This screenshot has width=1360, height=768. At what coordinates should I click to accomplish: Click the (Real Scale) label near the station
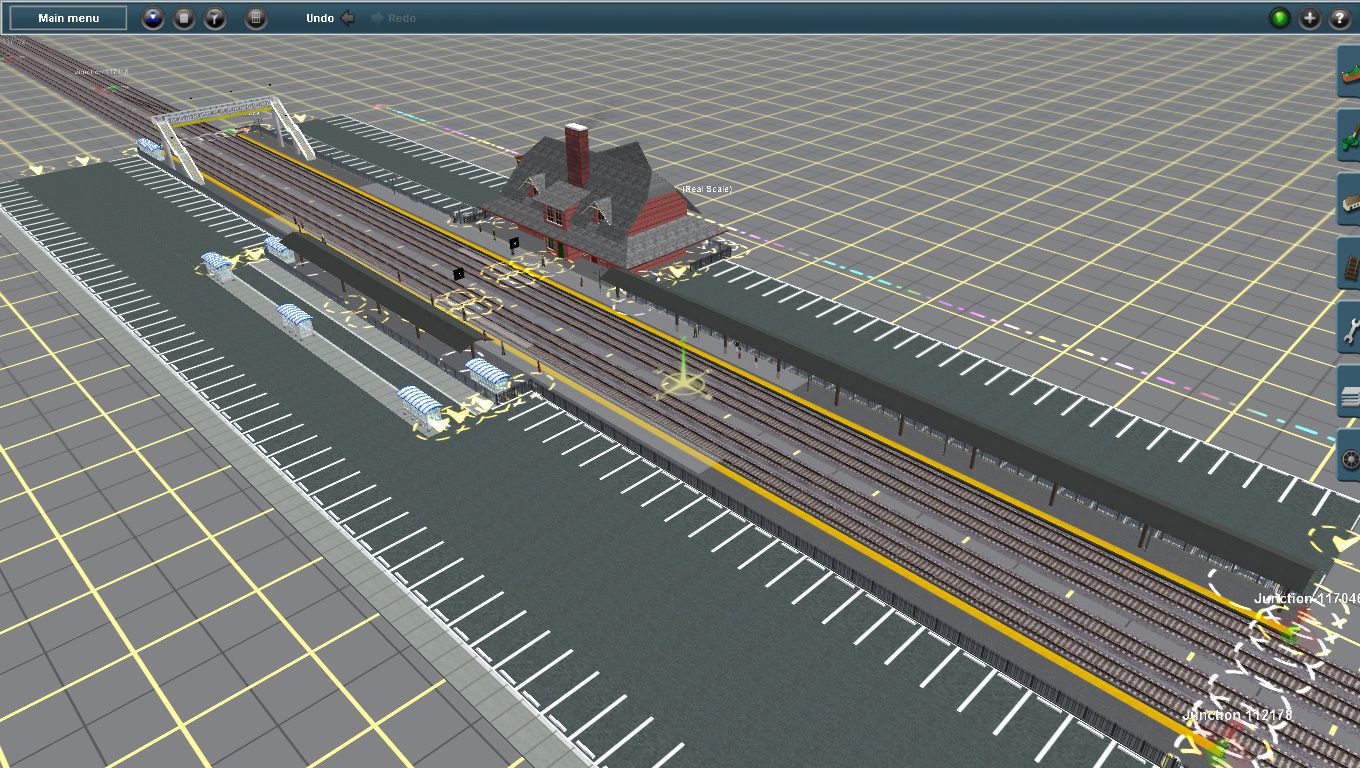coord(708,189)
